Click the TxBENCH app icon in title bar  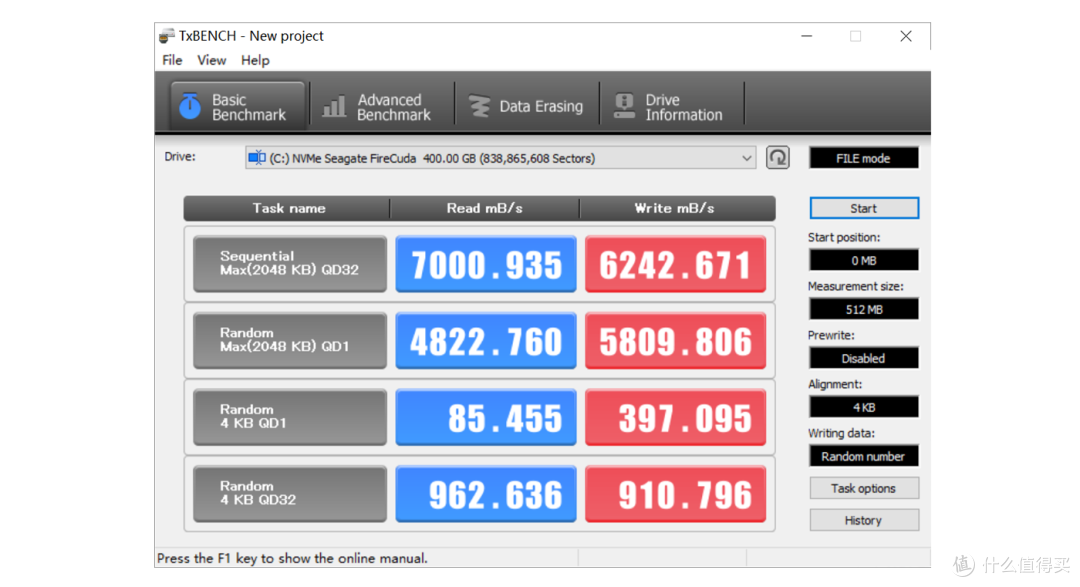[167, 36]
